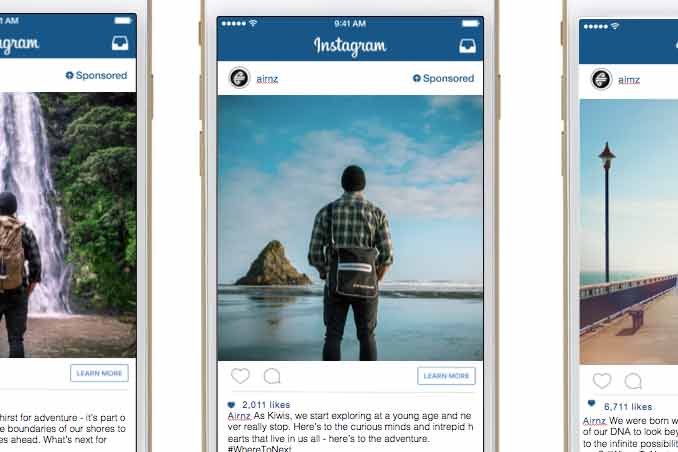Tap the comment bubble icon on right phone
Viewport: 678px width, 452px height.
click(x=633, y=381)
